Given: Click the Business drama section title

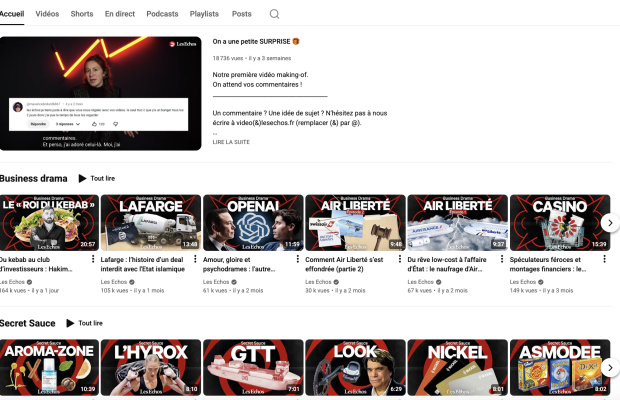Looking at the screenshot, I should coord(34,178).
